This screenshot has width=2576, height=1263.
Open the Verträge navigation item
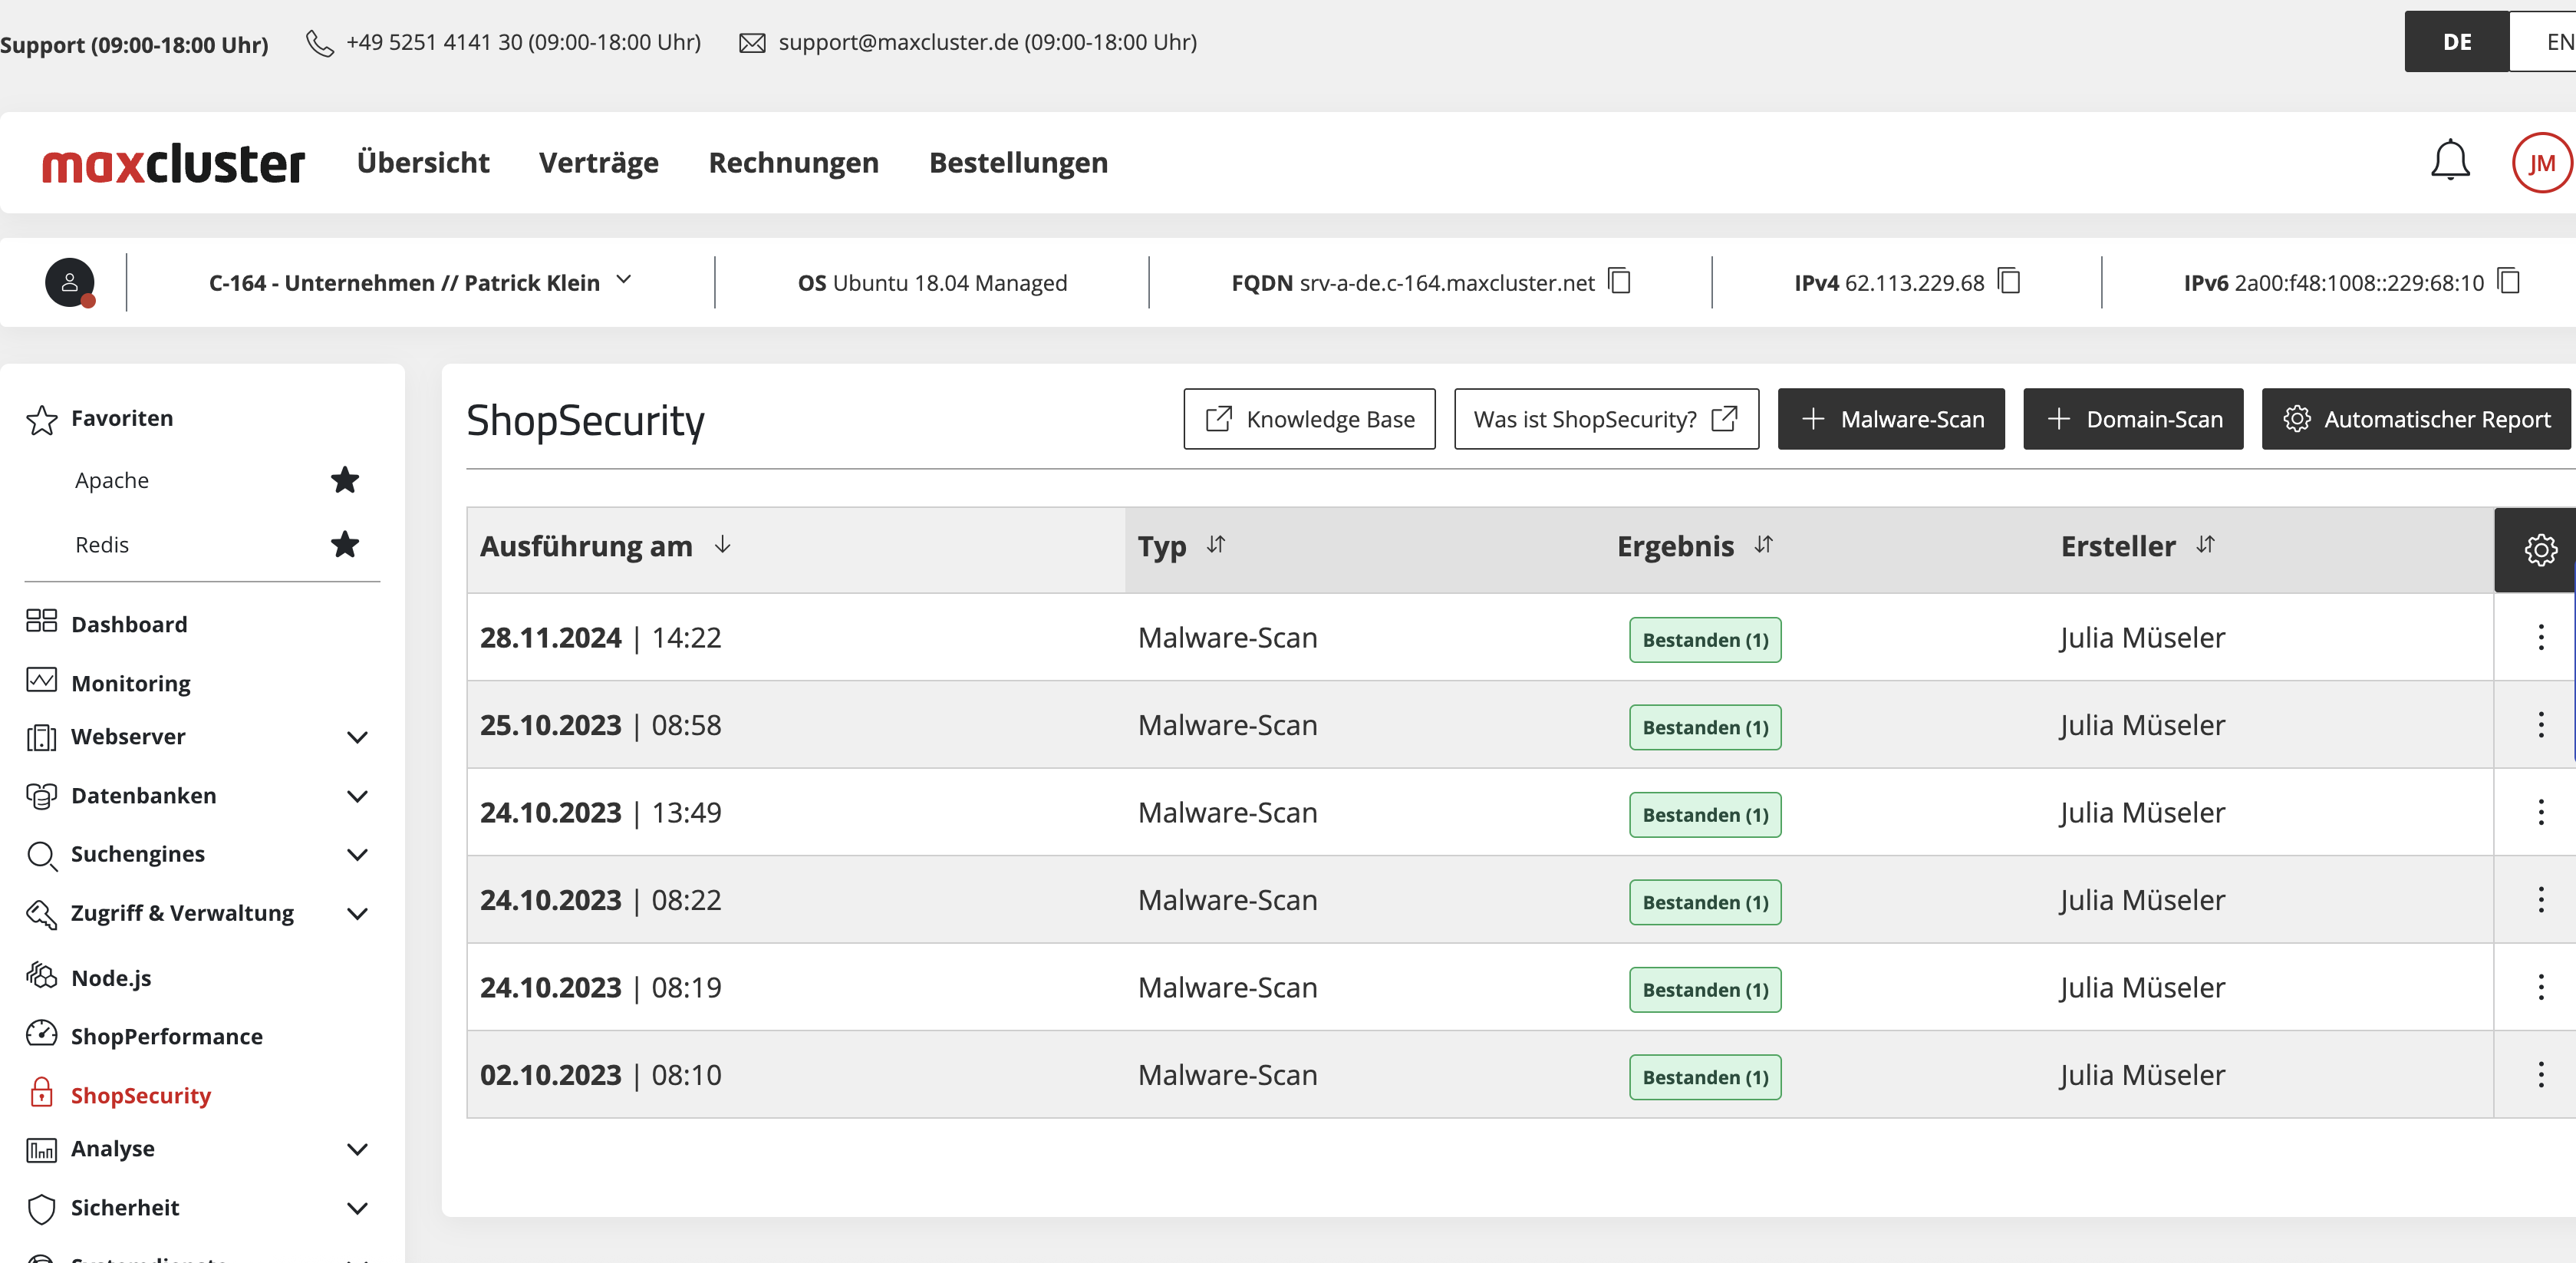[598, 162]
